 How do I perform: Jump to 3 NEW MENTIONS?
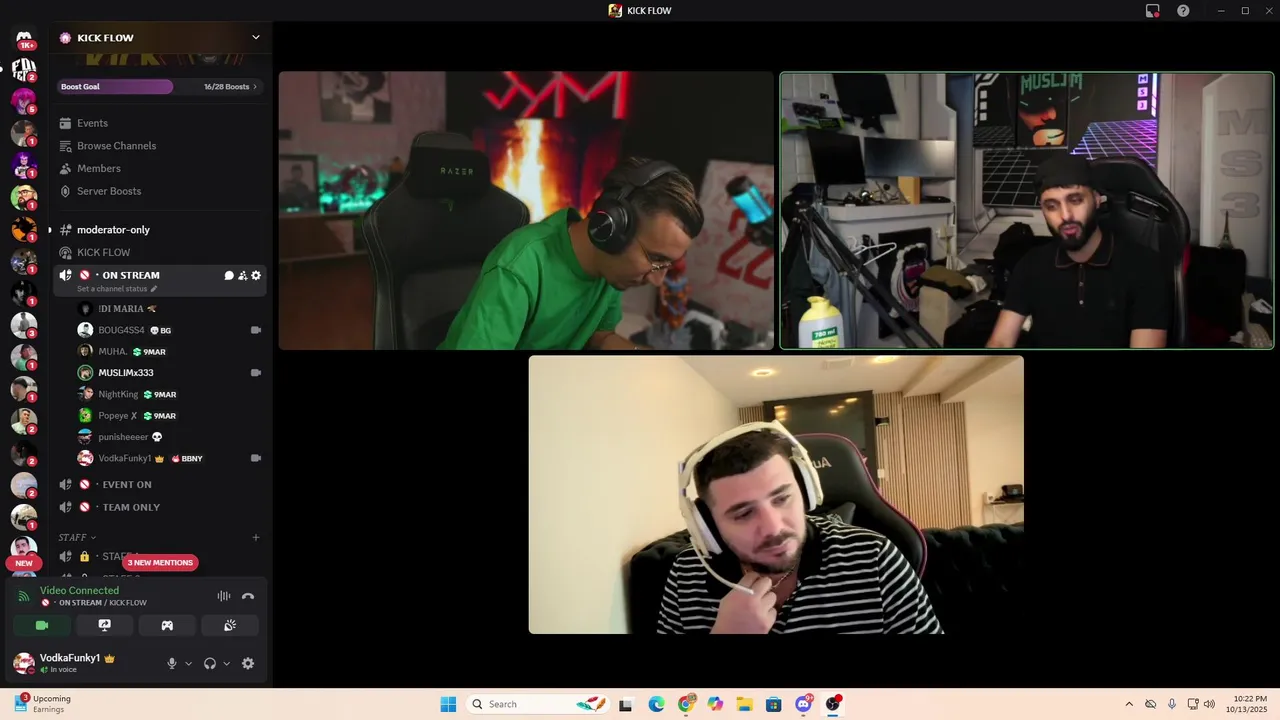coord(160,563)
